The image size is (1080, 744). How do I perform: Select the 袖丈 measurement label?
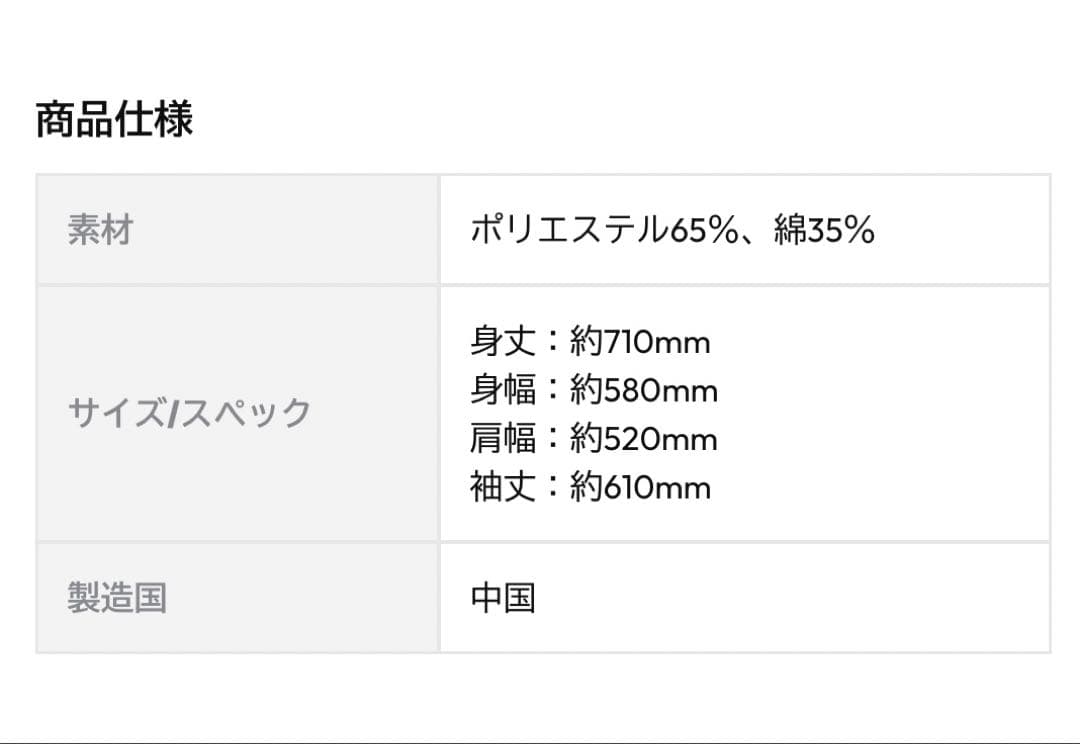pyautogui.click(x=503, y=488)
